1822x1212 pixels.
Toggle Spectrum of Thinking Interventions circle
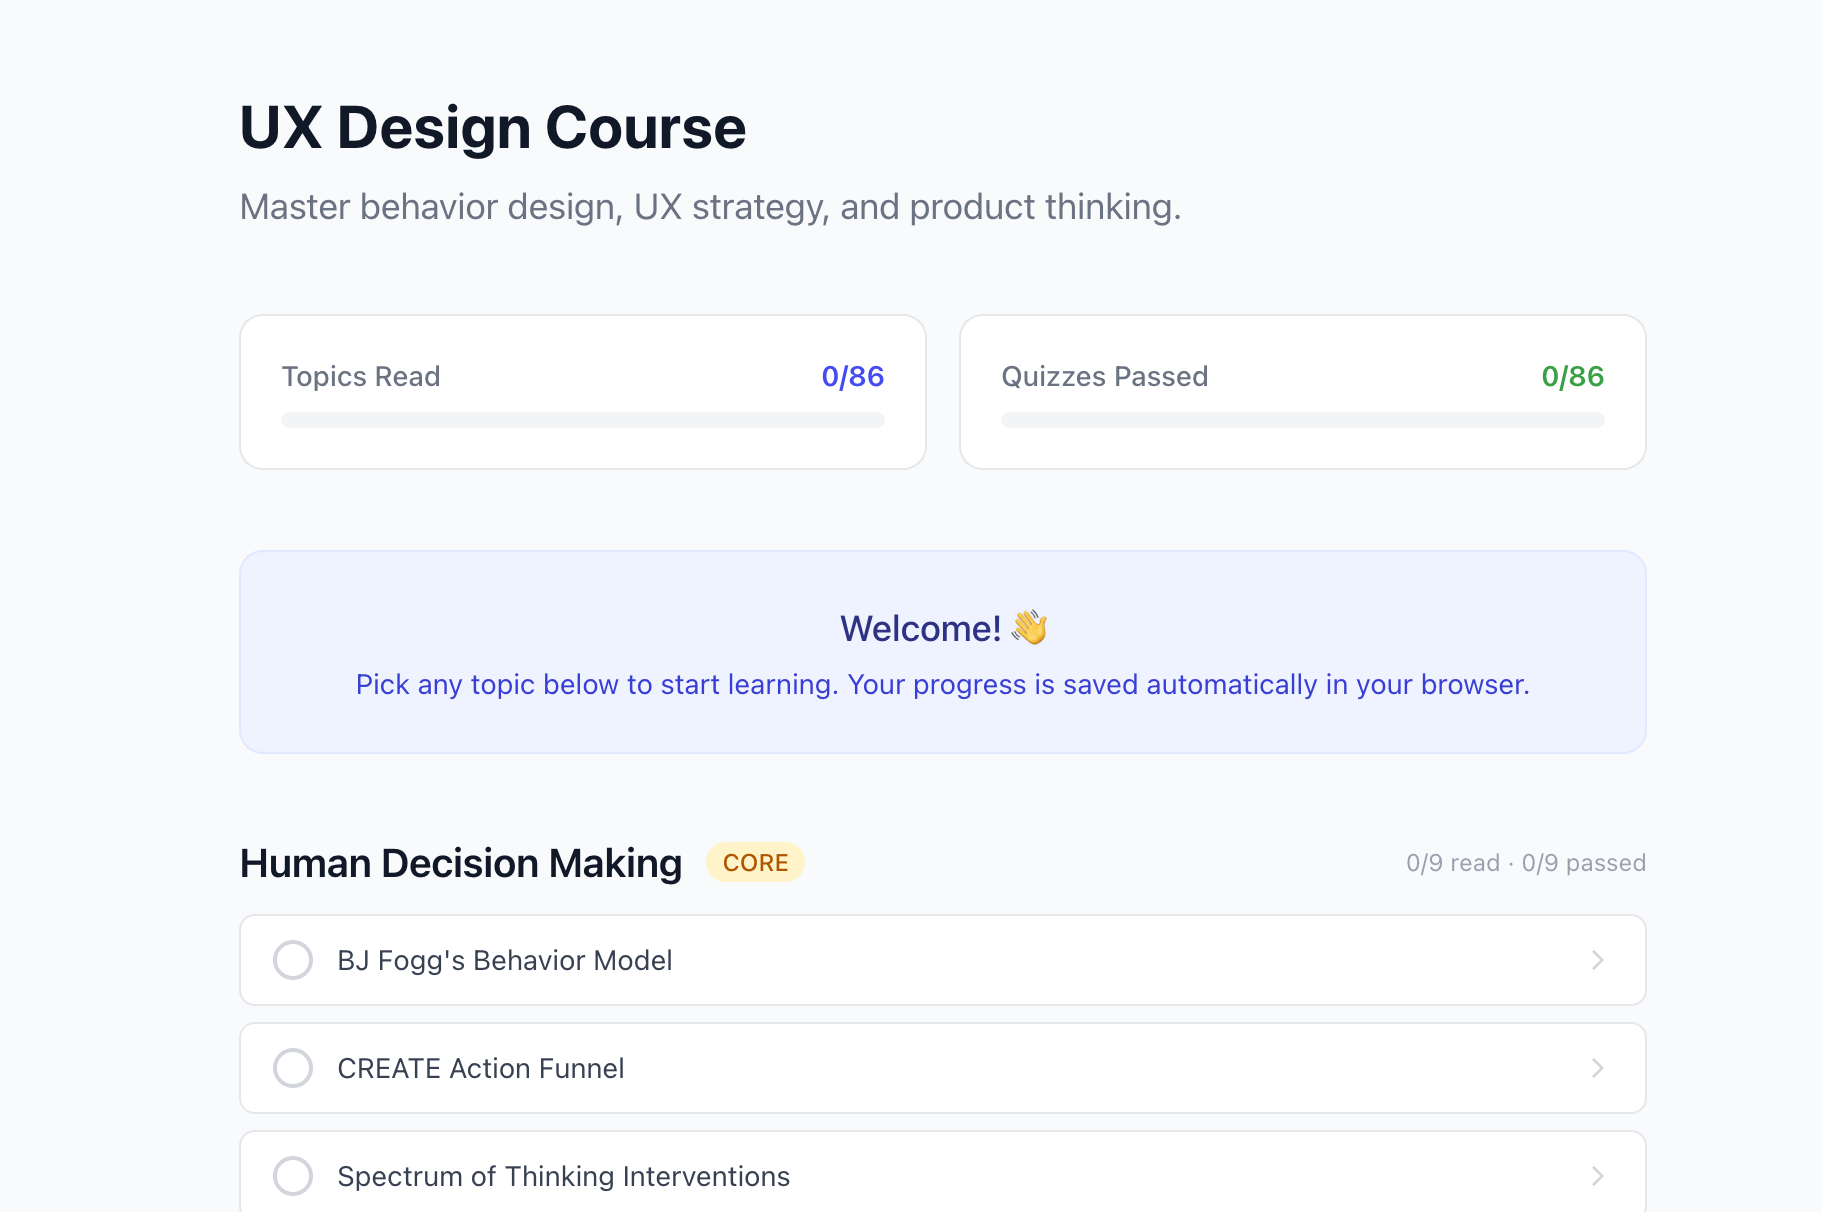click(293, 1176)
